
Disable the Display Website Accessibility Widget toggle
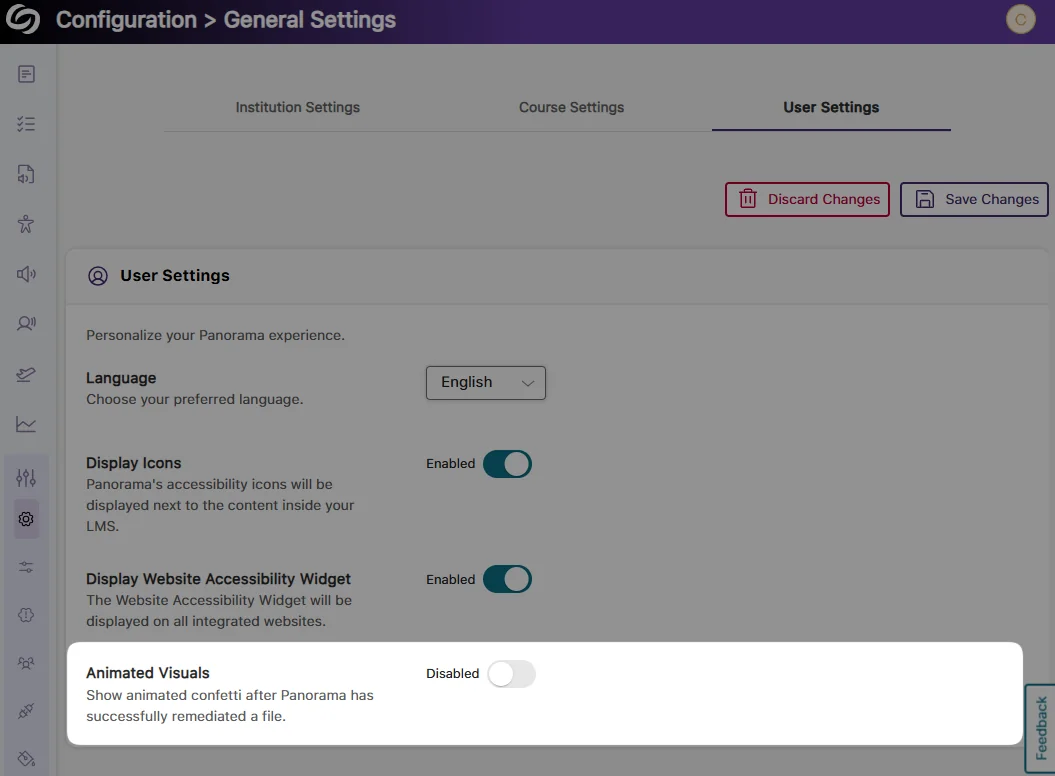click(x=507, y=580)
